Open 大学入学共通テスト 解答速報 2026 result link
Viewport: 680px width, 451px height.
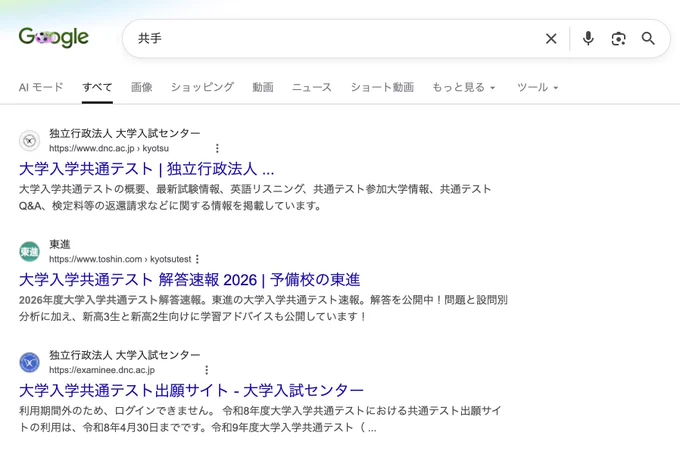pos(190,280)
